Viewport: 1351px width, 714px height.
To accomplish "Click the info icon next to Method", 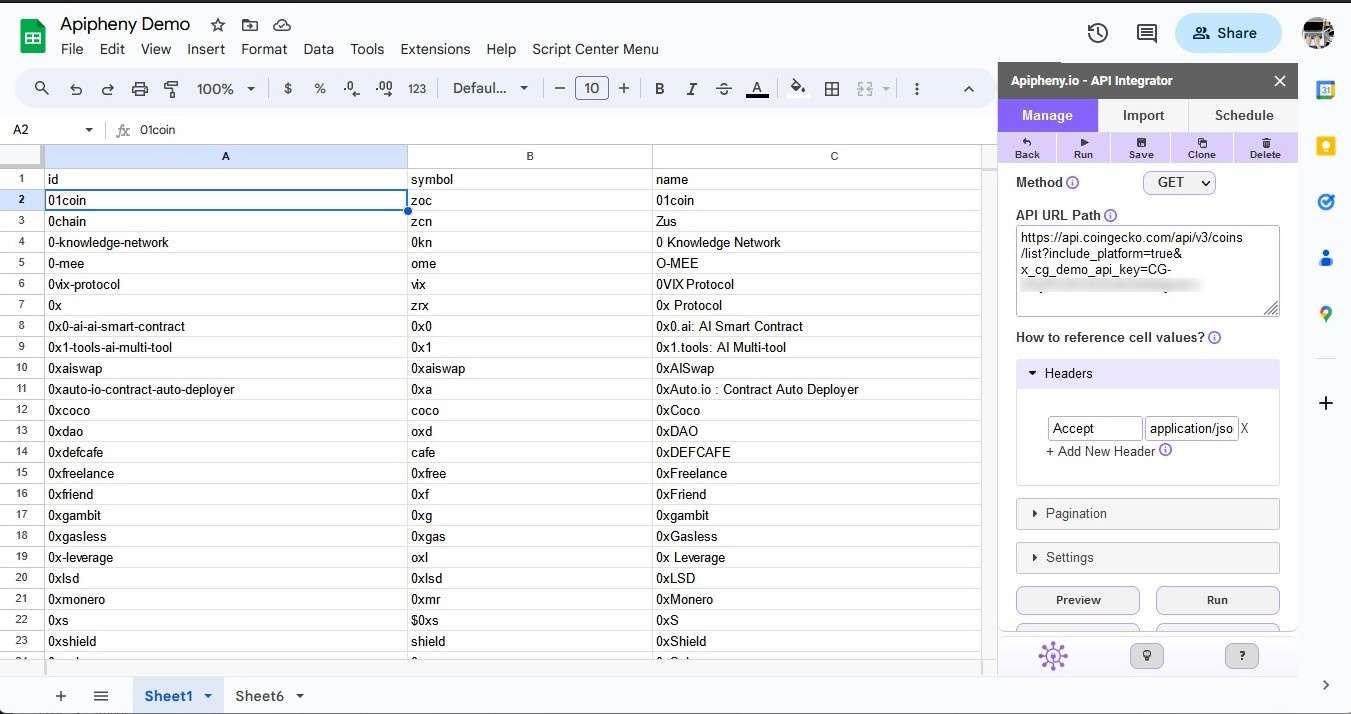I will 1073,183.
